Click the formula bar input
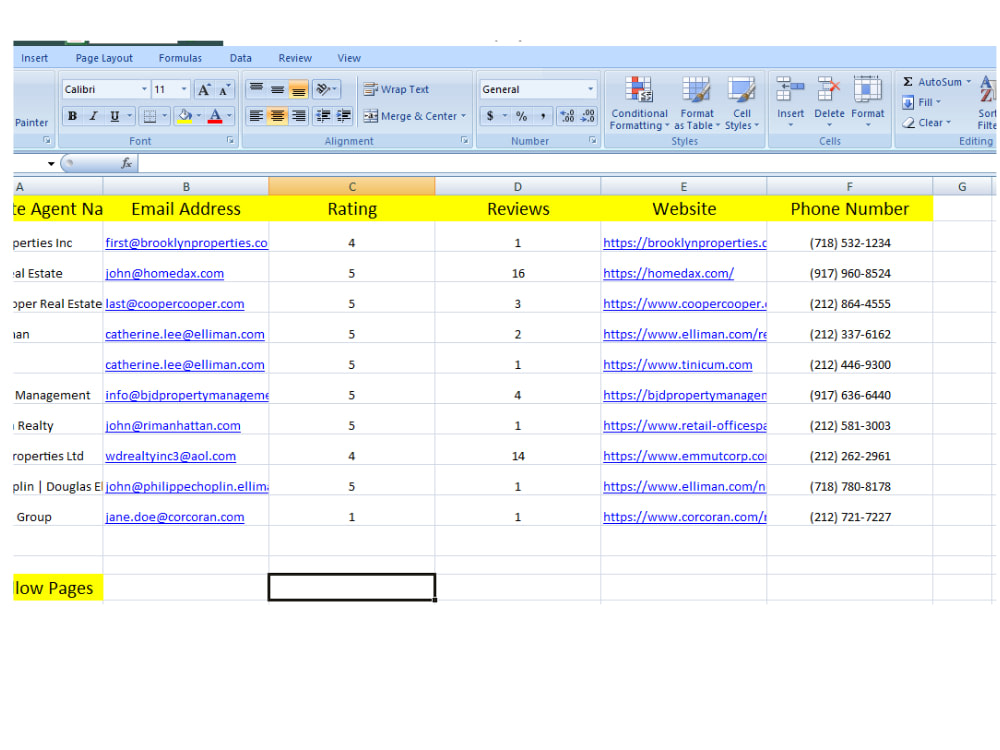 click(x=566, y=164)
